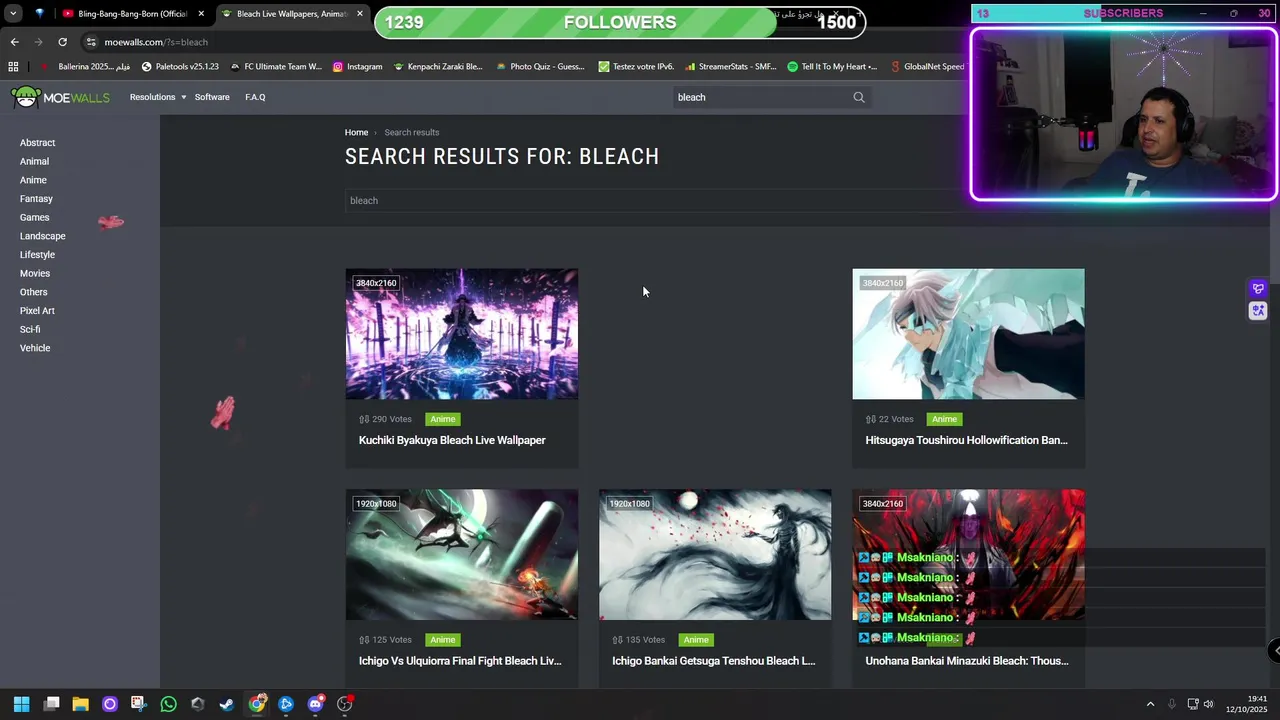The image size is (1280, 720).
Task: Open the browser apps grid icon
Action: pyautogui.click(x=13, y=67)
